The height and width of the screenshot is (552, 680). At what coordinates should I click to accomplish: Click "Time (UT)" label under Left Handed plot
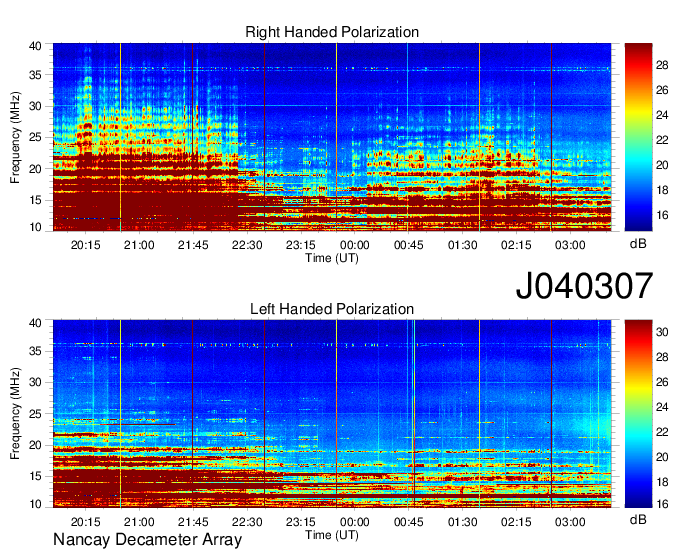pyautogui.click(x=332, y=535)
